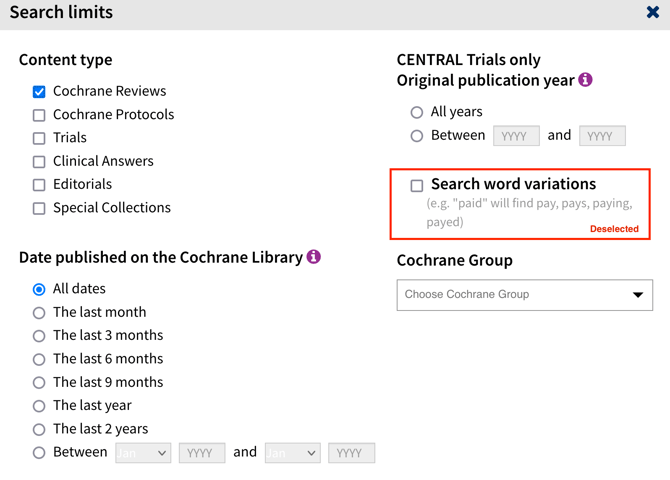Open the Choose Cochrane Group dropdown
The width and height of the screenshot is (670, 480).
(524, 295)
